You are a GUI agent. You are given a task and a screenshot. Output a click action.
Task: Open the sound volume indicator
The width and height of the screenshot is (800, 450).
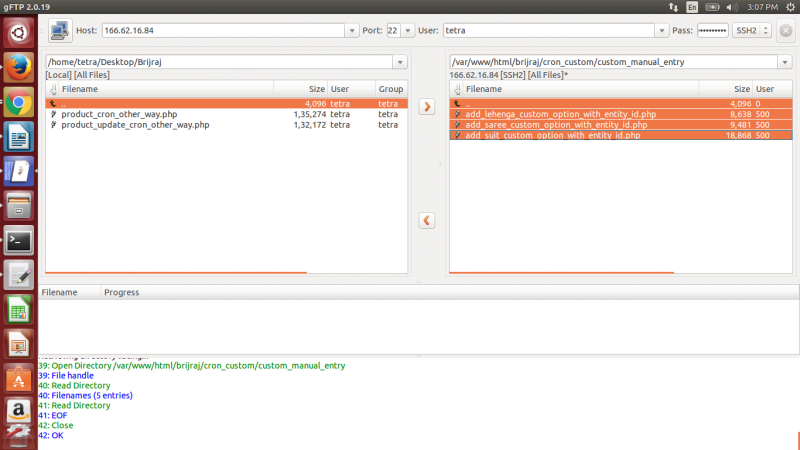pyautogui.click(x=732, y=7)
